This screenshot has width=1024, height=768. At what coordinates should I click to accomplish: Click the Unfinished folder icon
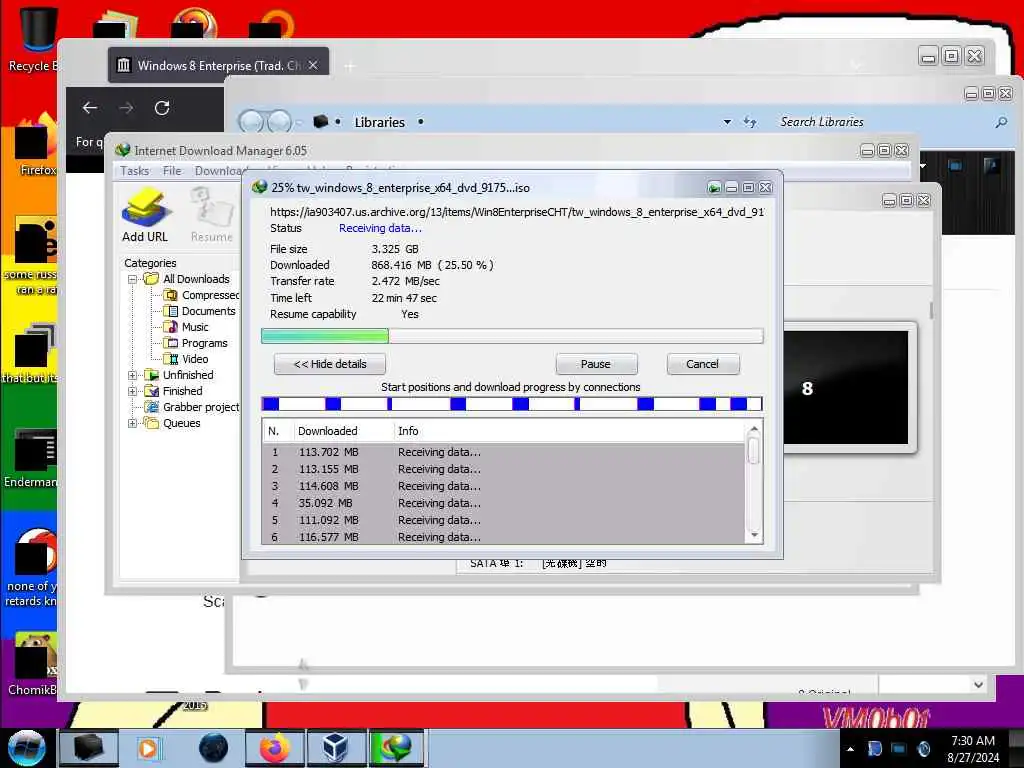pyautogui.click(x=152, y=375)
